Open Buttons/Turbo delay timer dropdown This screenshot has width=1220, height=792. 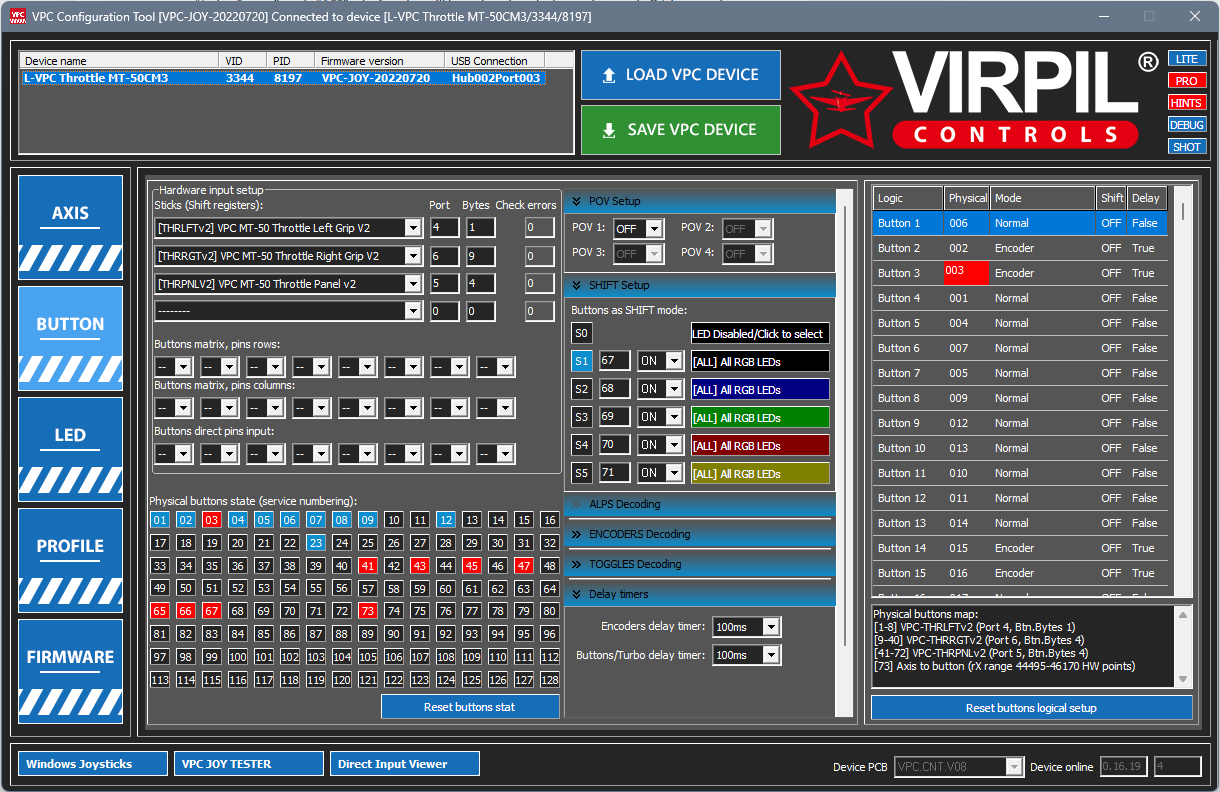click(771, 655)
